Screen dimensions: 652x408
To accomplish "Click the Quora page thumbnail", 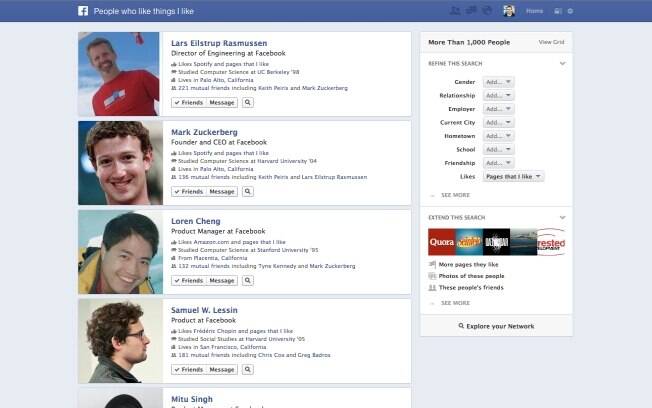I will tap(442, 242).
